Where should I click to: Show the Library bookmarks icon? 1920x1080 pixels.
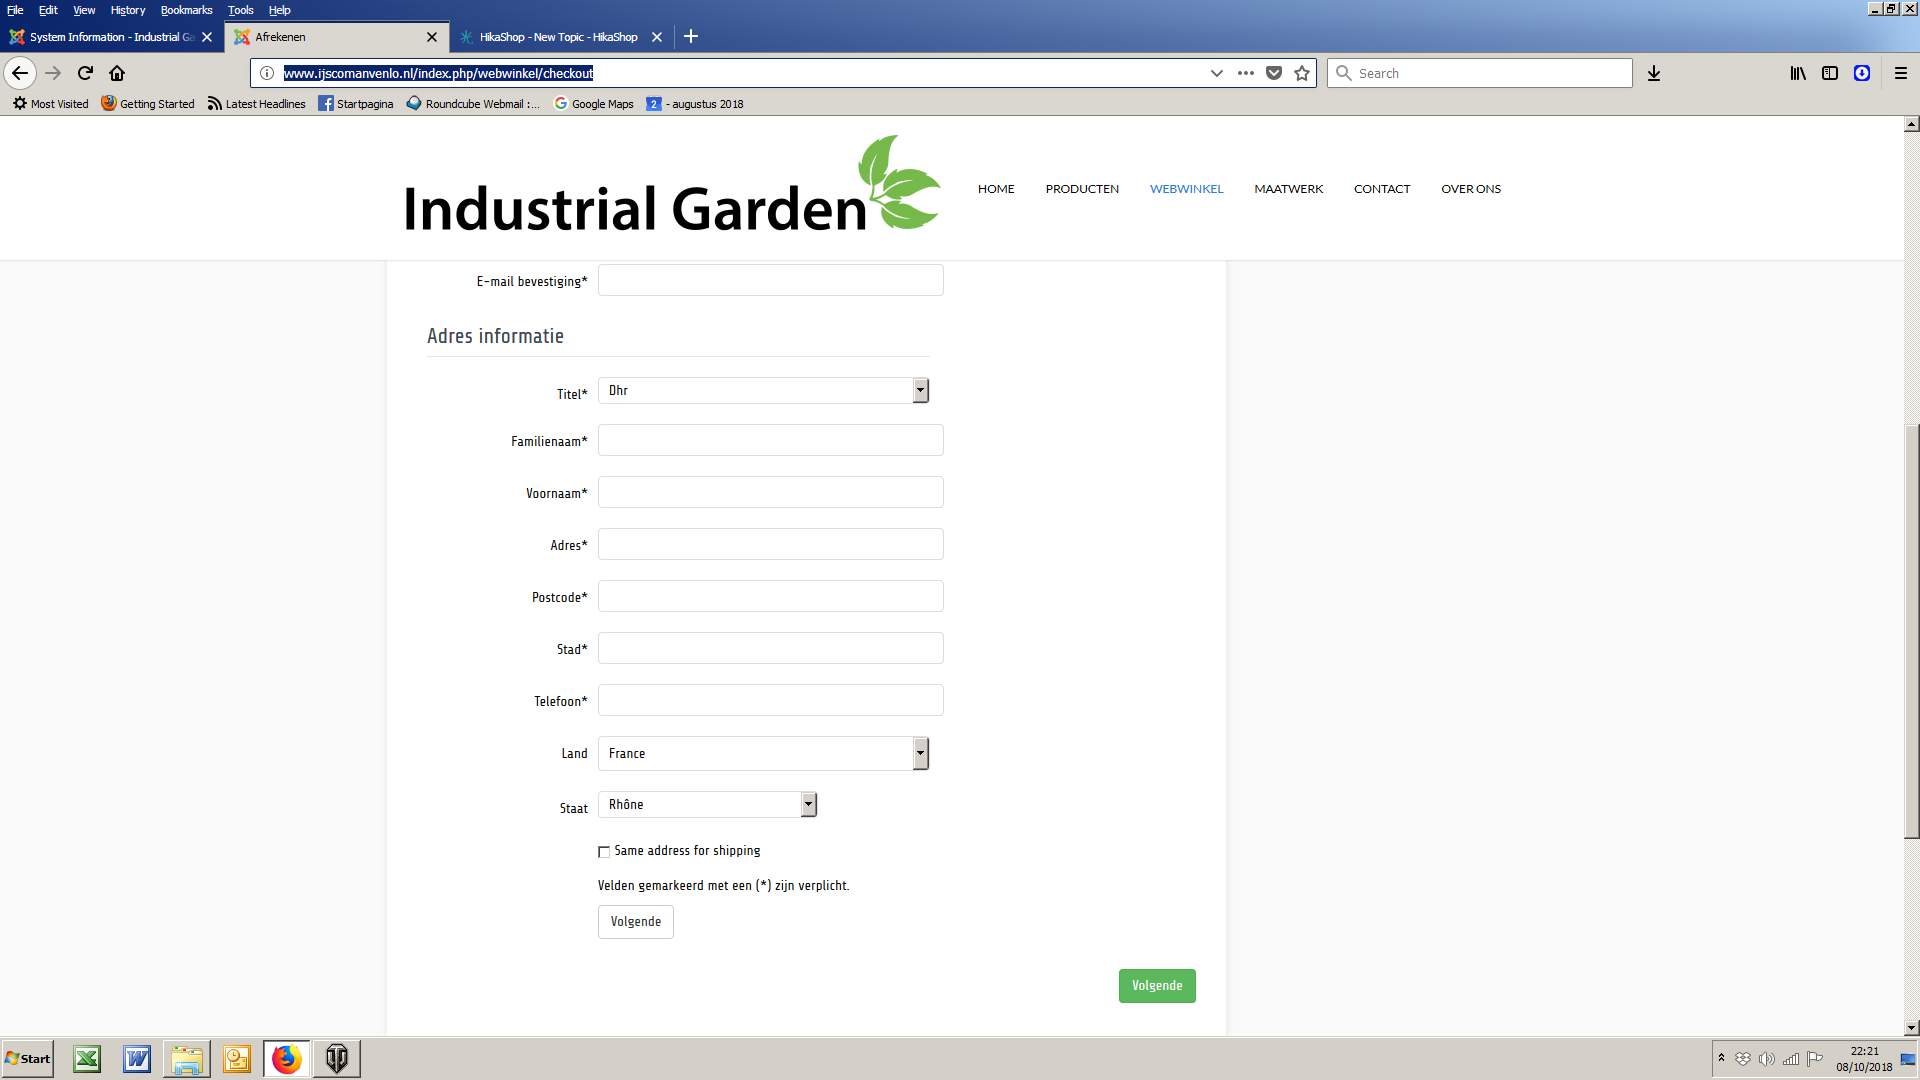[x=1797, y=73]
